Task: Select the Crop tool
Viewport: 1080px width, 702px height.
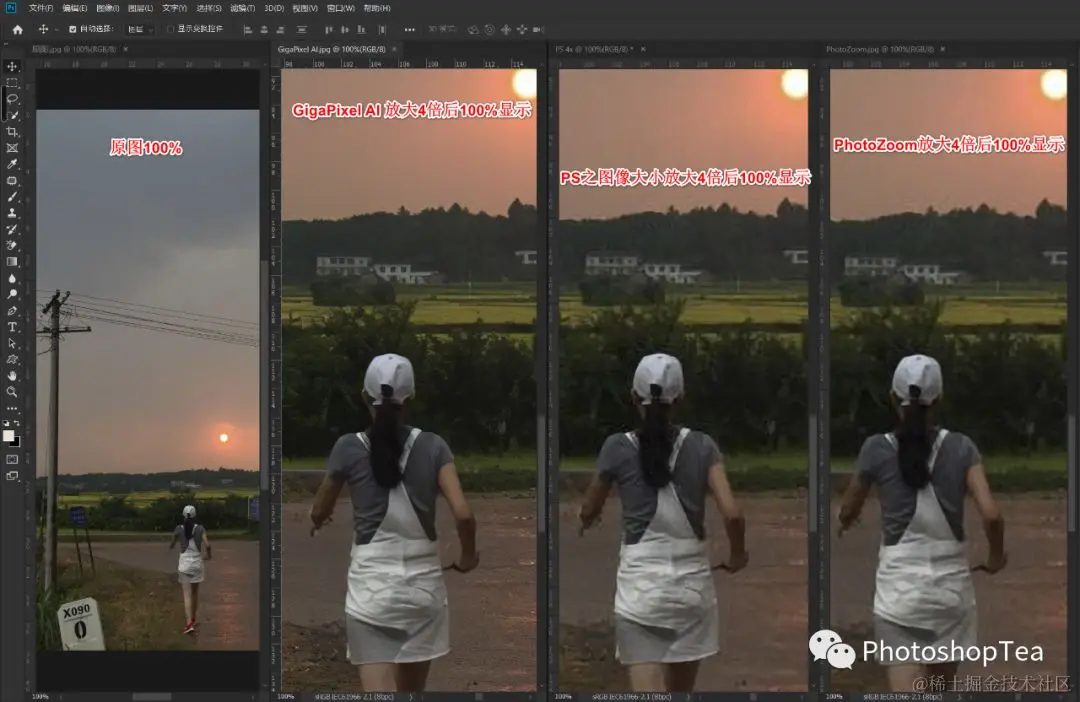Action: point(12,132)
